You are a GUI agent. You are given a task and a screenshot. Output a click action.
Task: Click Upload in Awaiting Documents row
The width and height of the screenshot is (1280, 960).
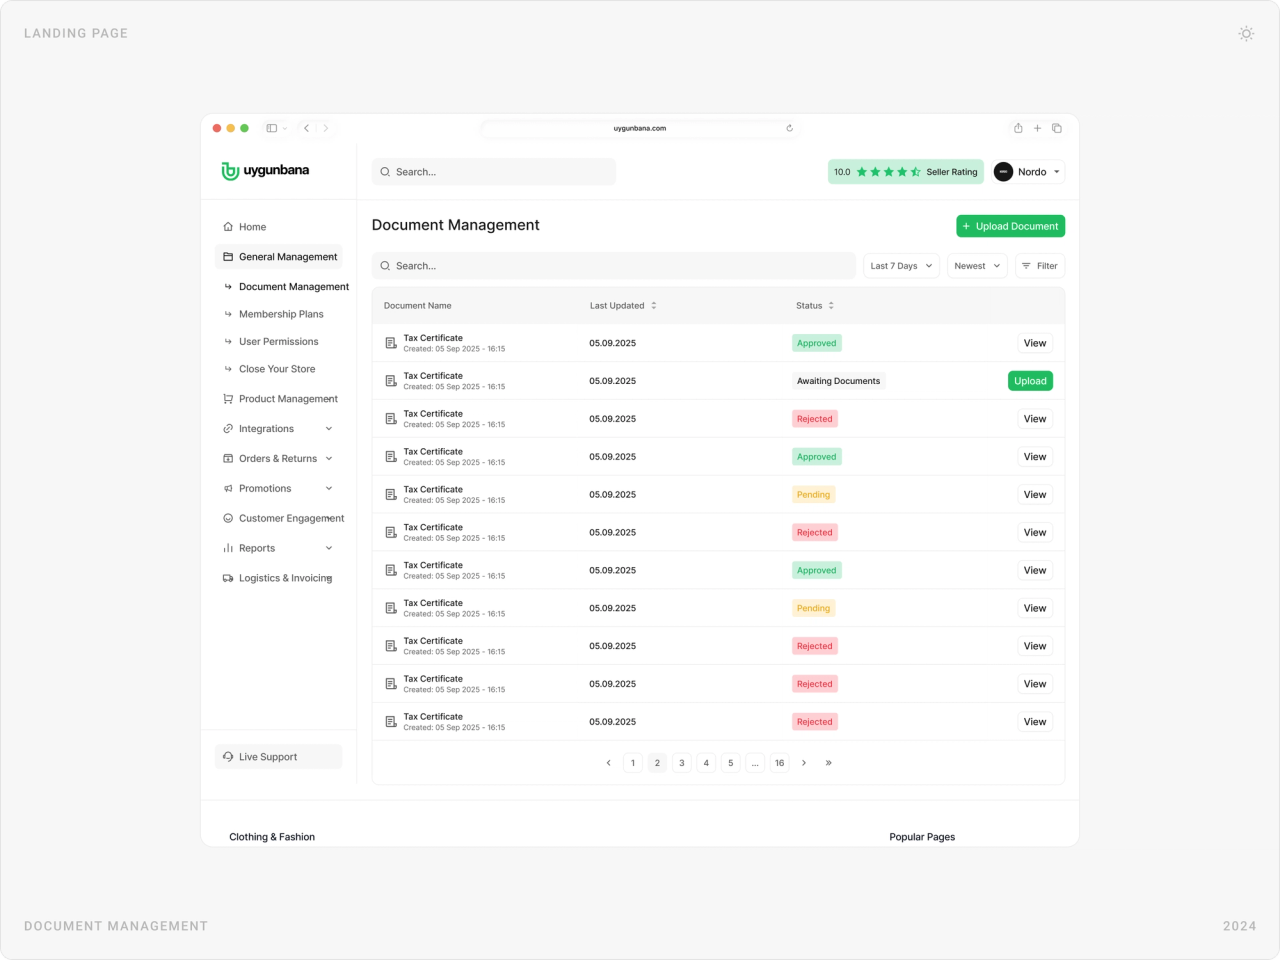tap(1030, 381)
